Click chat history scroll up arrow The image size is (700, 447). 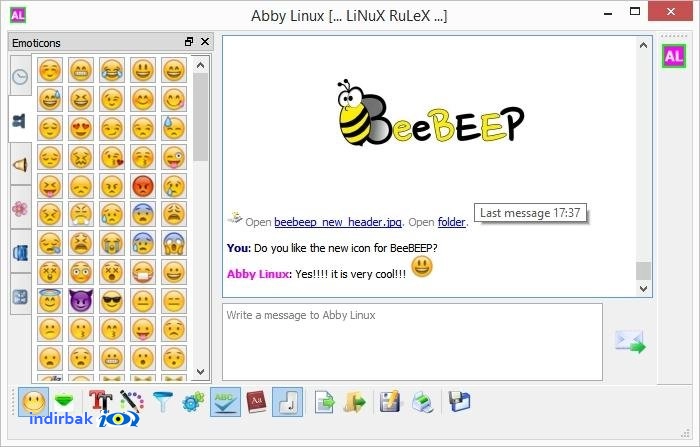pyautogui.click(x=643, y=45)
